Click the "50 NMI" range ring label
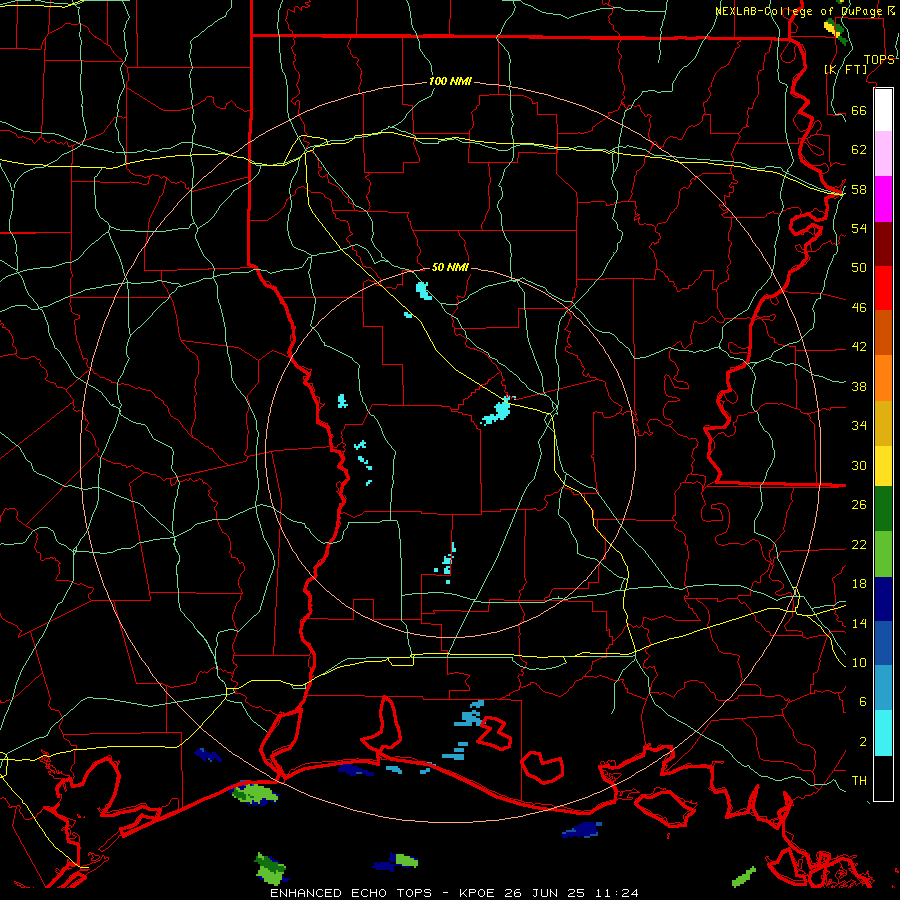The width and height of the screenshot is (900, 900). (450, 267)
